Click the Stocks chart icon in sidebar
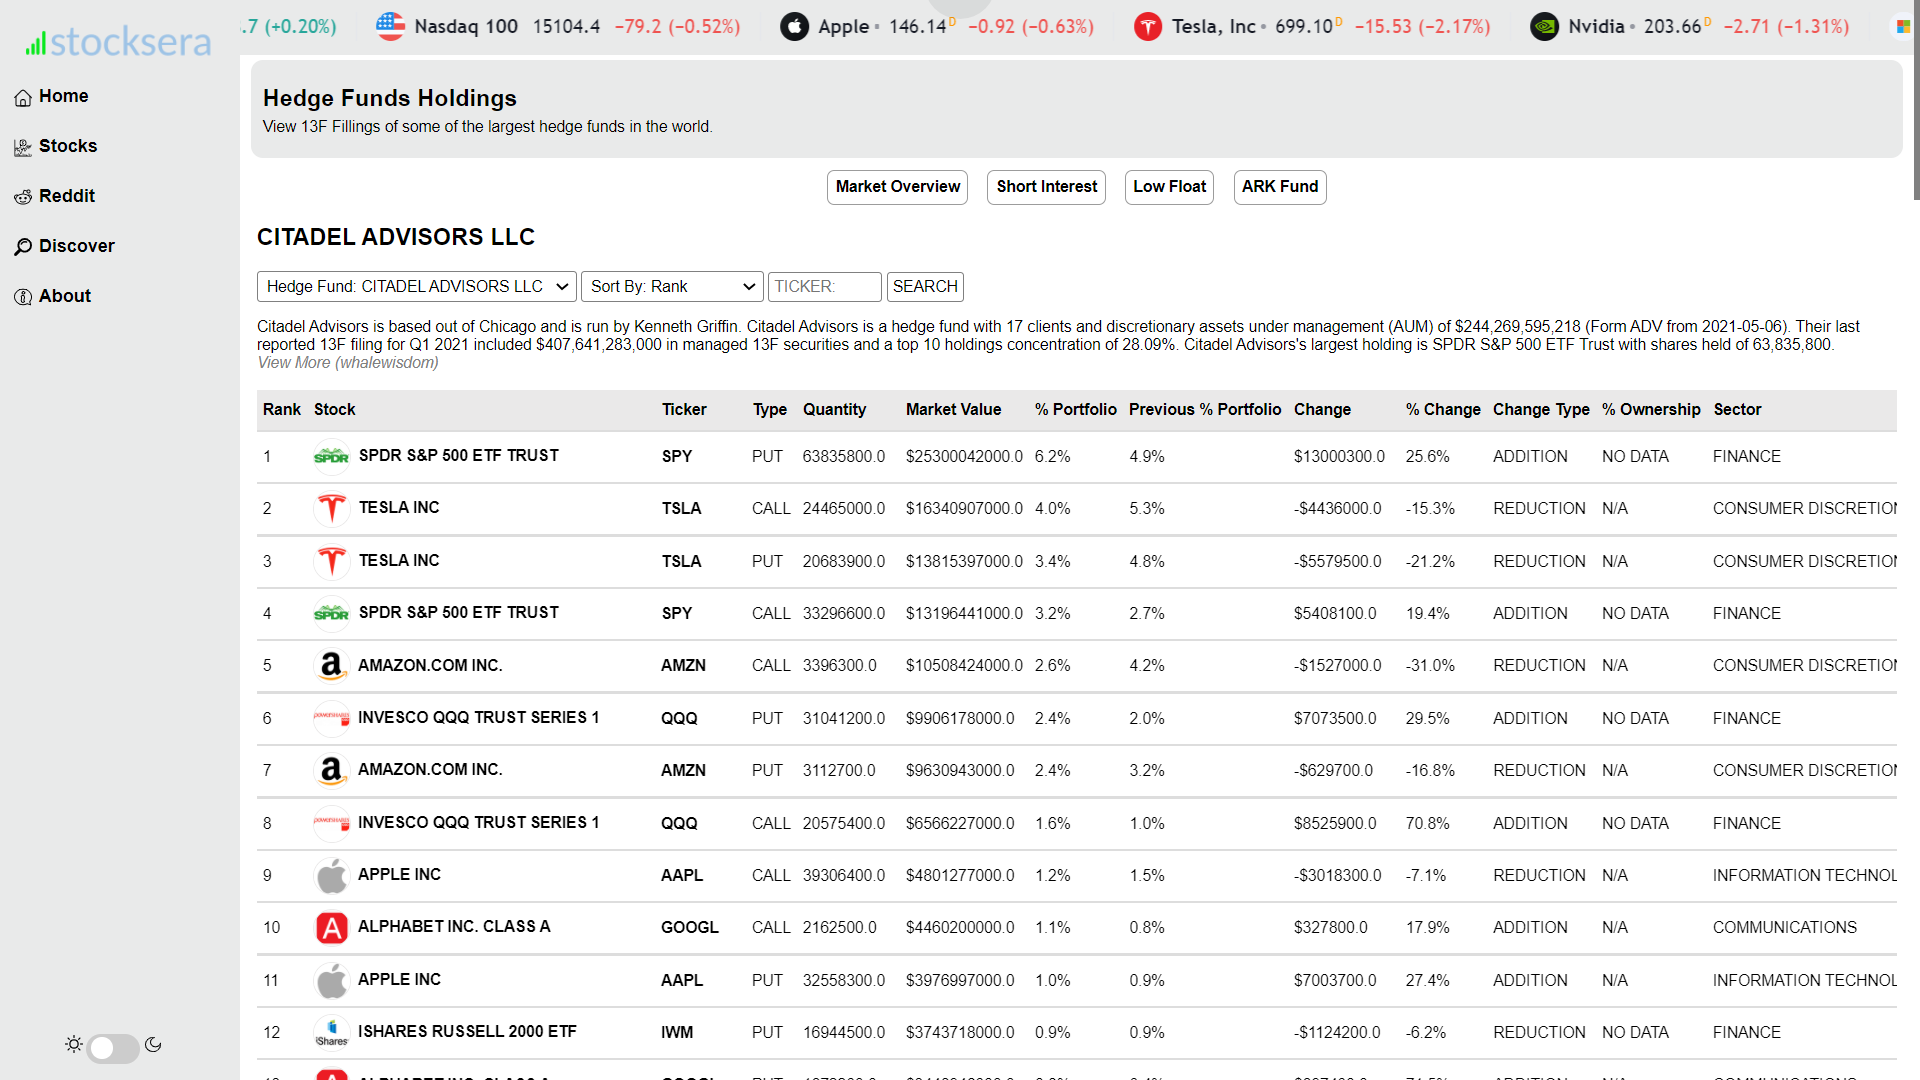This screenshot has height=1080, width=1920. (23, 148)
